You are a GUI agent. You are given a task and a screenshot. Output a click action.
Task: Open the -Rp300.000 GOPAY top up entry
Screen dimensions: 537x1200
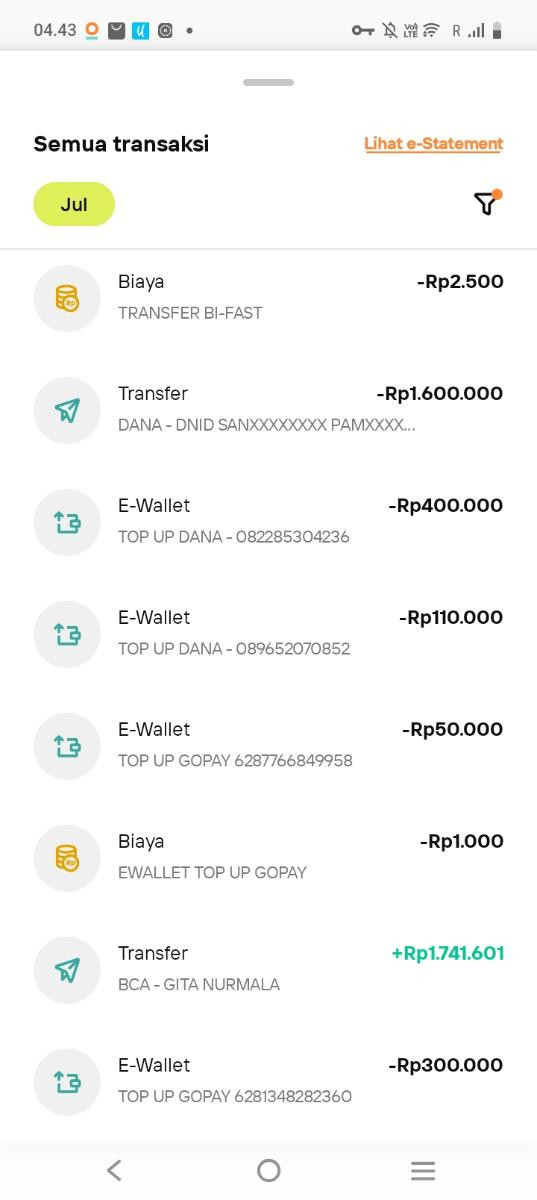[x=268, y=1082]
